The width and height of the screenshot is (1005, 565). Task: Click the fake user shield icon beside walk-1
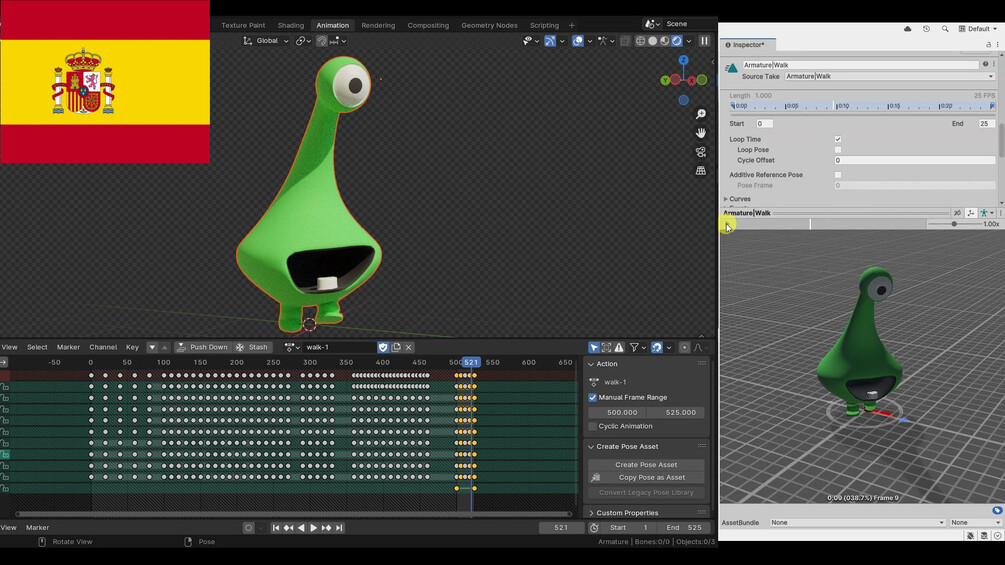(x=383, y=347)
